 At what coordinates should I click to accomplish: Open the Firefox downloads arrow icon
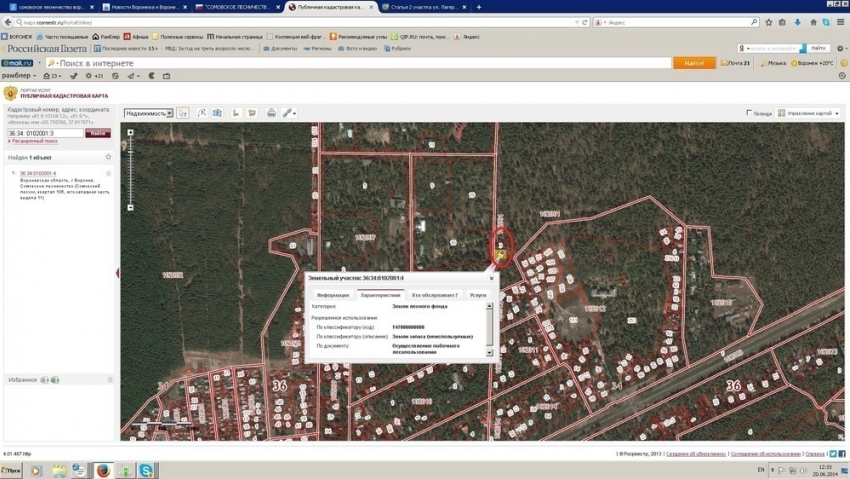click(x=797, y=22)
